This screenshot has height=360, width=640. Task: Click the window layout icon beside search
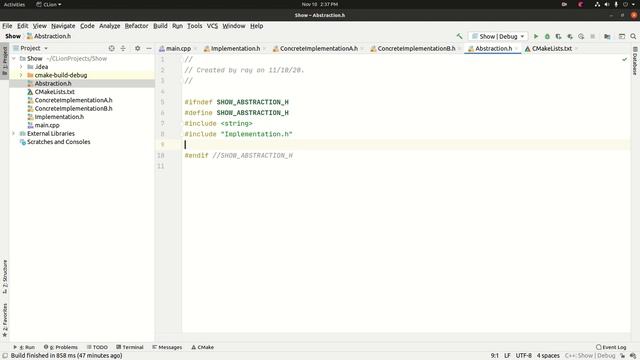click(622, 36)
